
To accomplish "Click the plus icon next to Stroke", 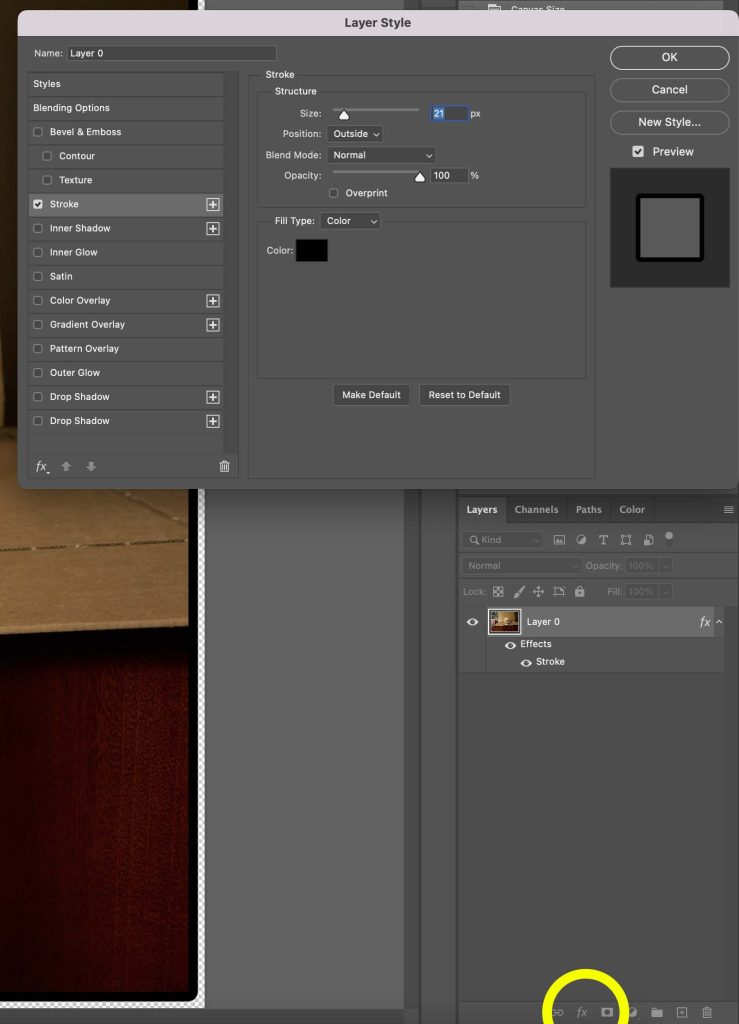I will [x=212, y=204].
